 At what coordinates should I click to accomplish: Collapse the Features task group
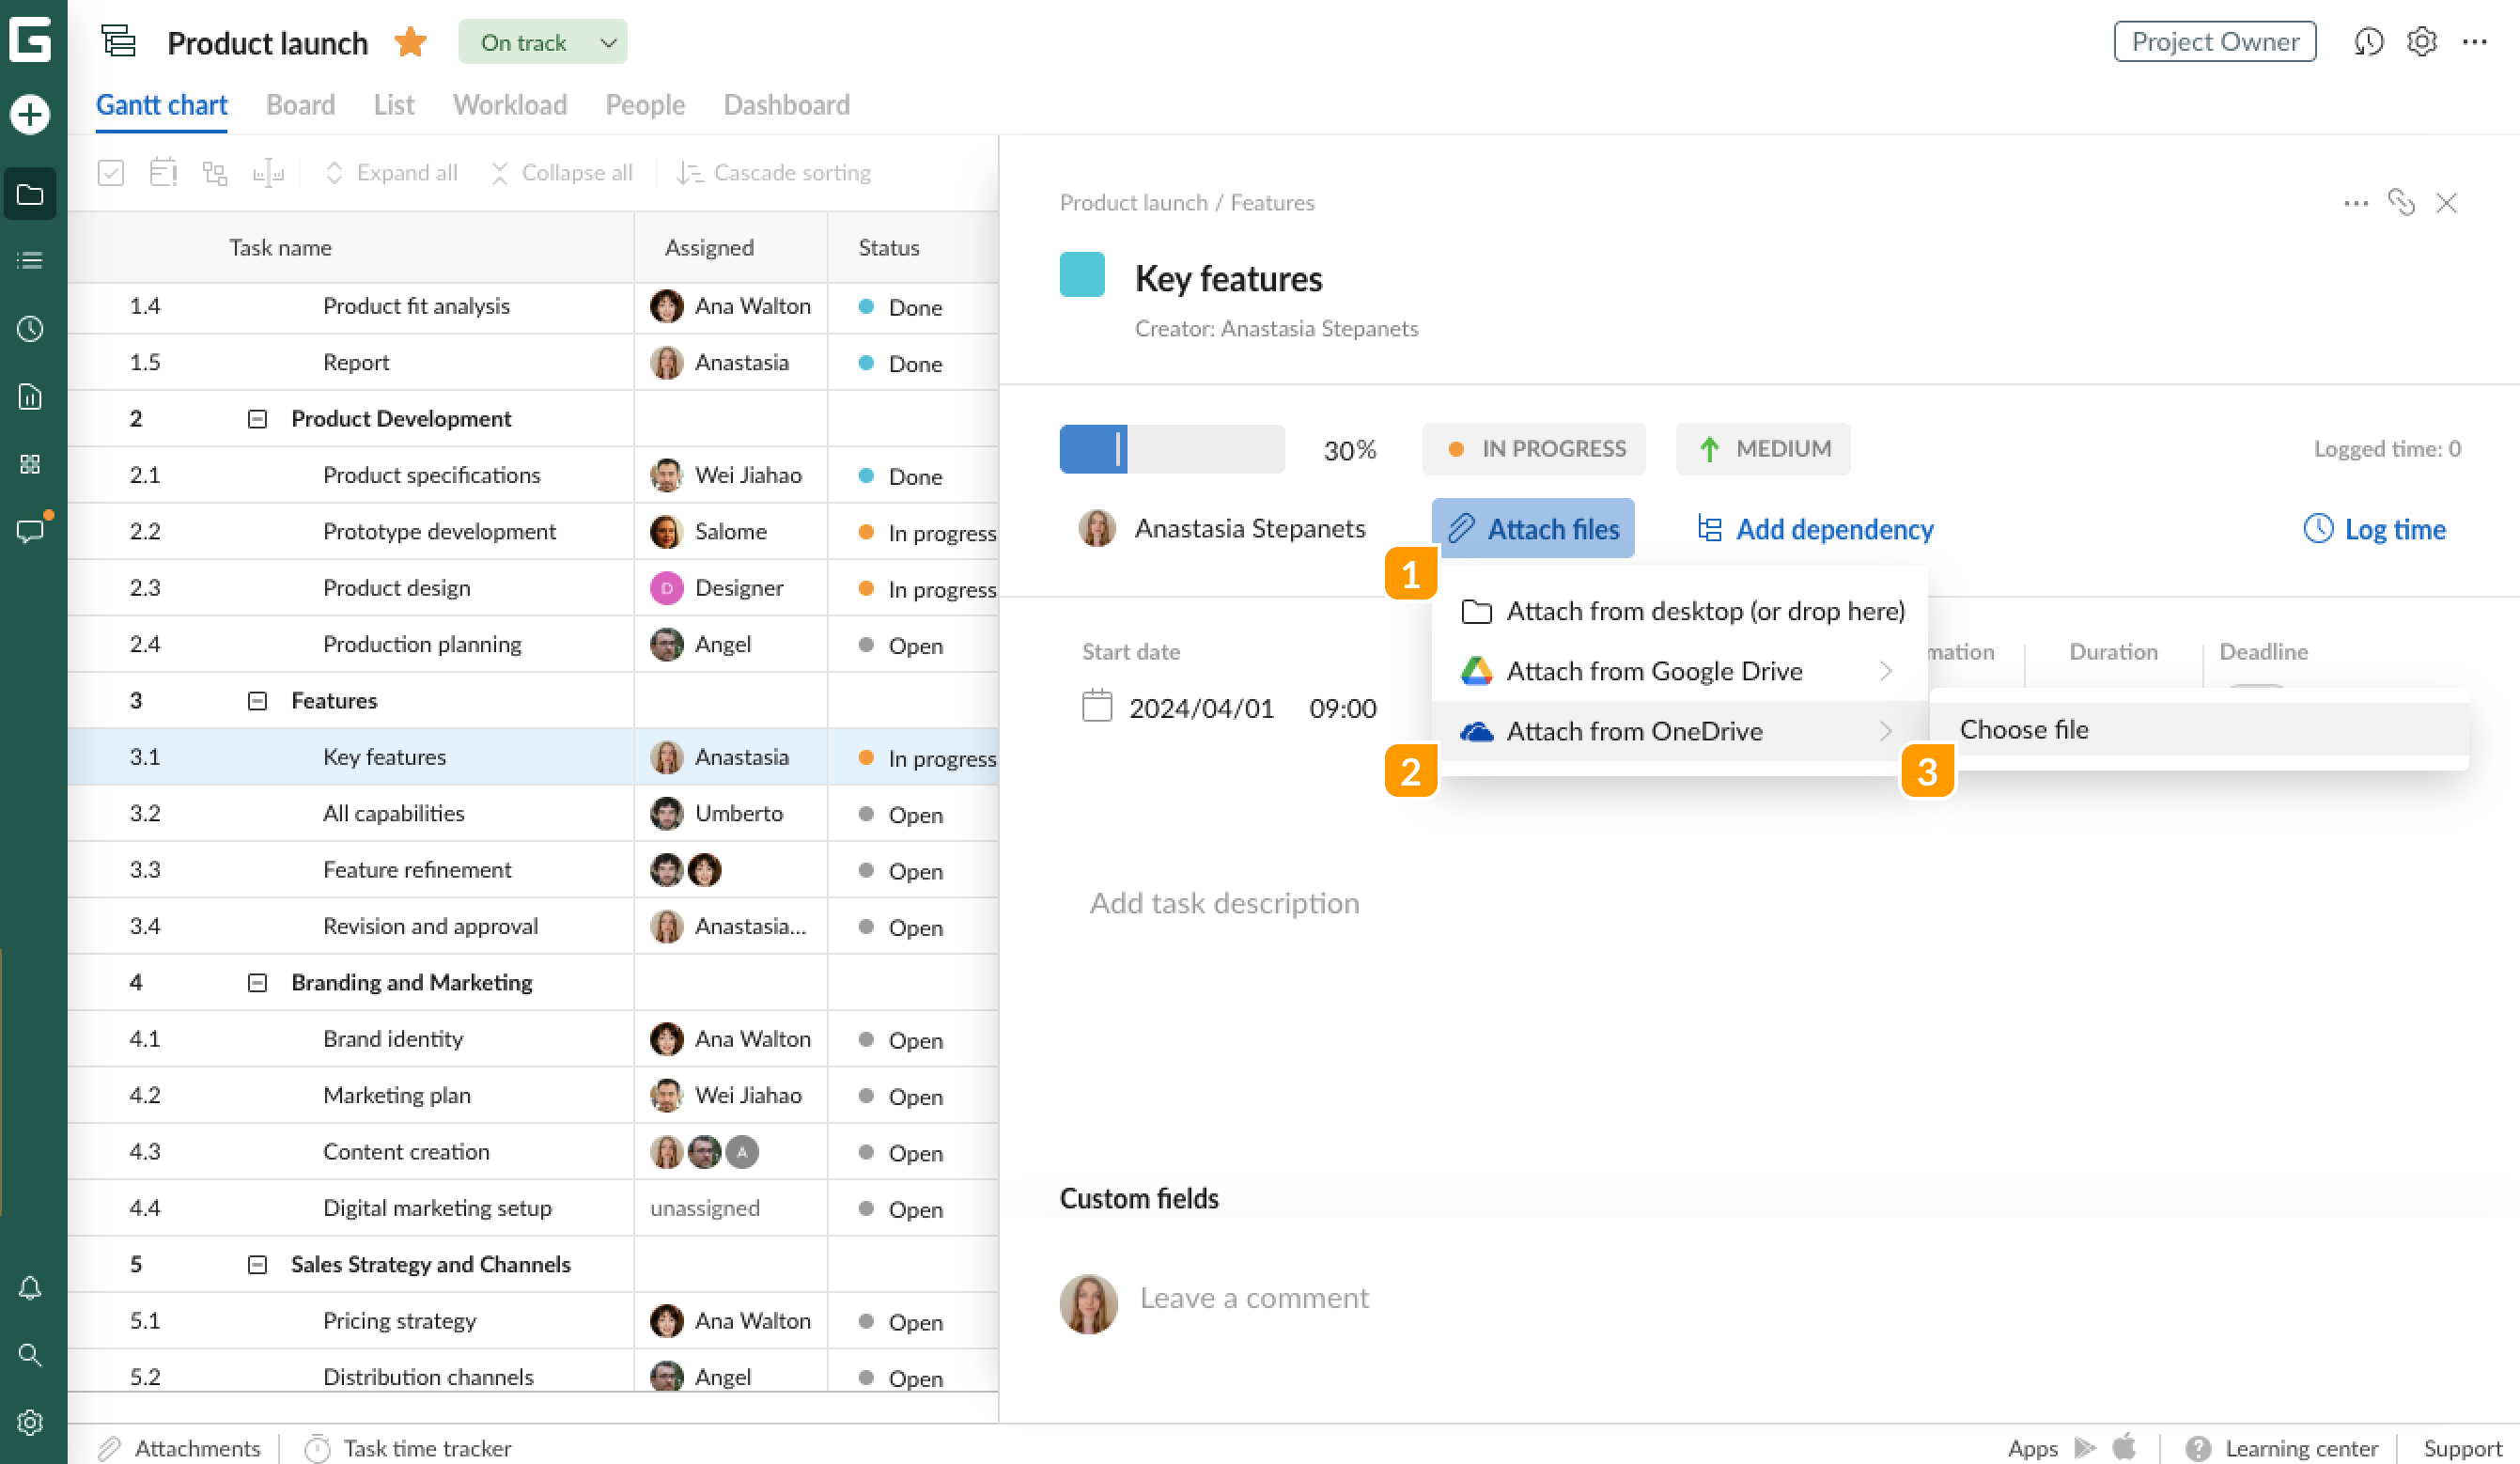[256, 700]
